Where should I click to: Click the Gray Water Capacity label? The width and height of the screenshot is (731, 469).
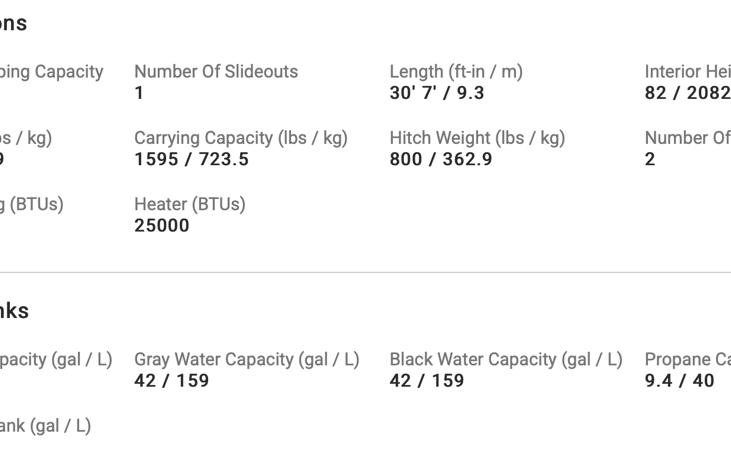[246, 359]
